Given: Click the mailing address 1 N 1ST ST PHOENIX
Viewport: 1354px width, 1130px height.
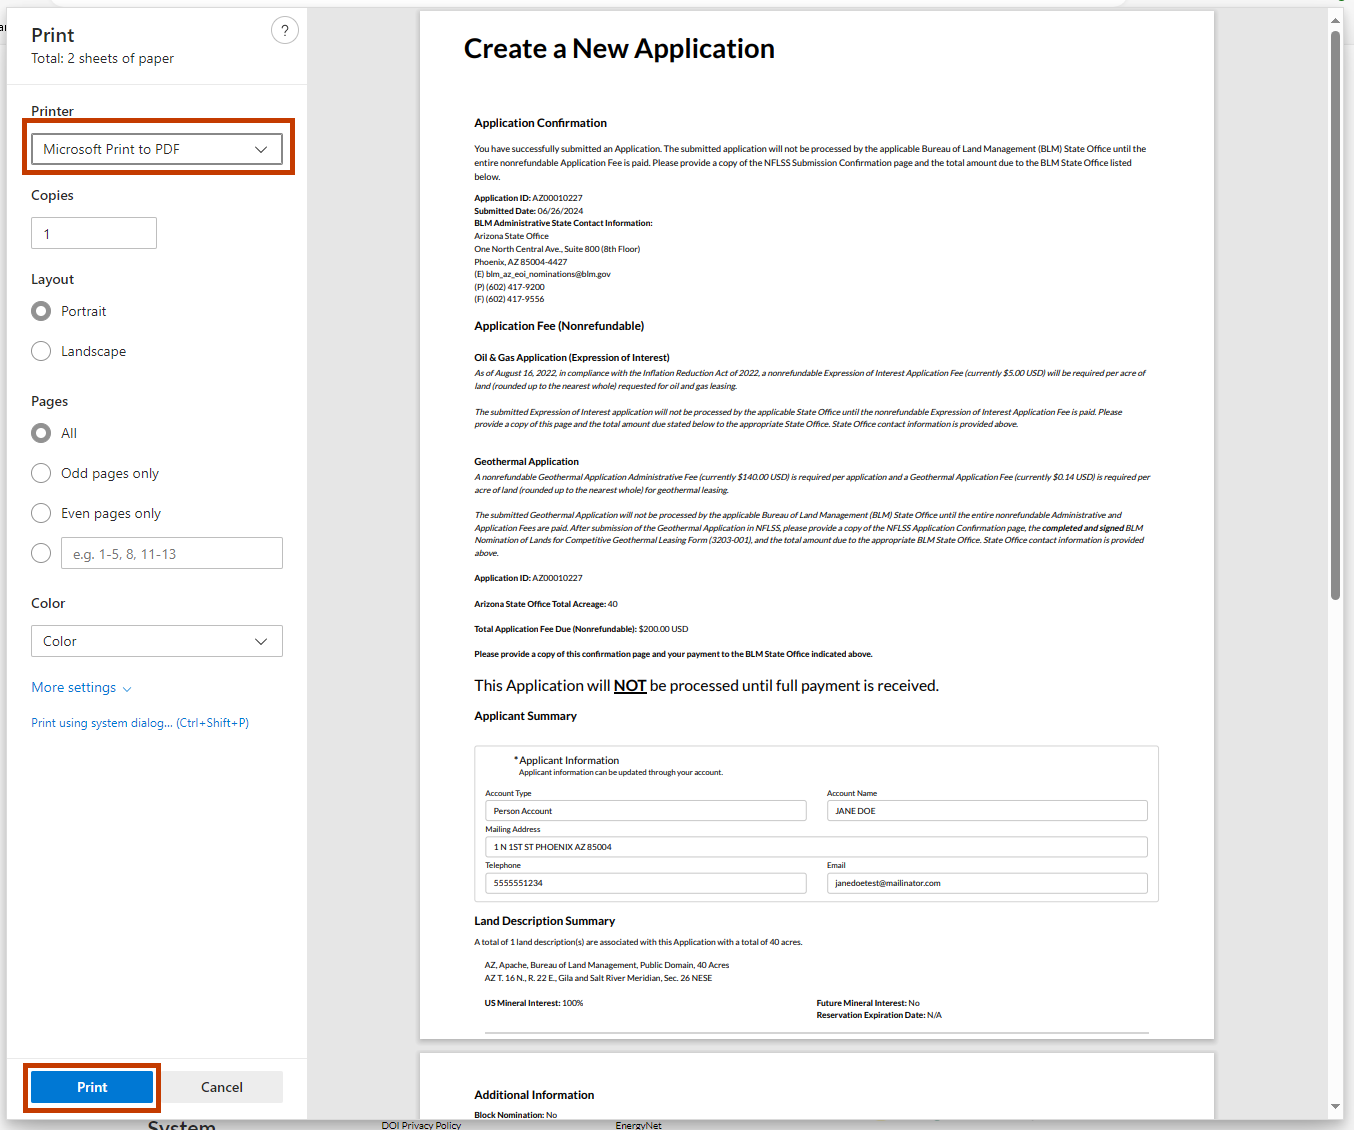Looking at the screenshot, I should (816, 847).
